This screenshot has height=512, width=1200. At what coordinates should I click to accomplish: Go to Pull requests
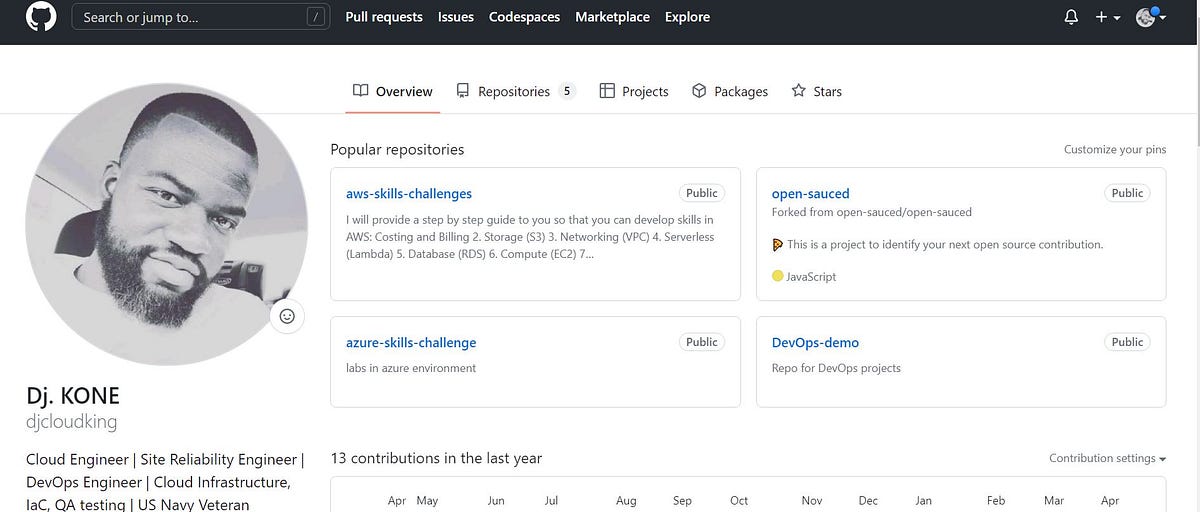pos(384,17)
